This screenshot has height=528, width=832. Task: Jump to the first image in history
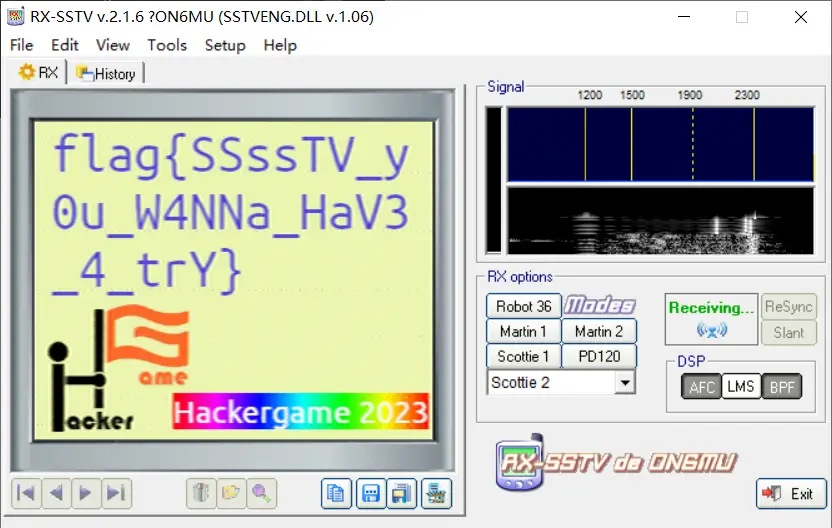27,492
